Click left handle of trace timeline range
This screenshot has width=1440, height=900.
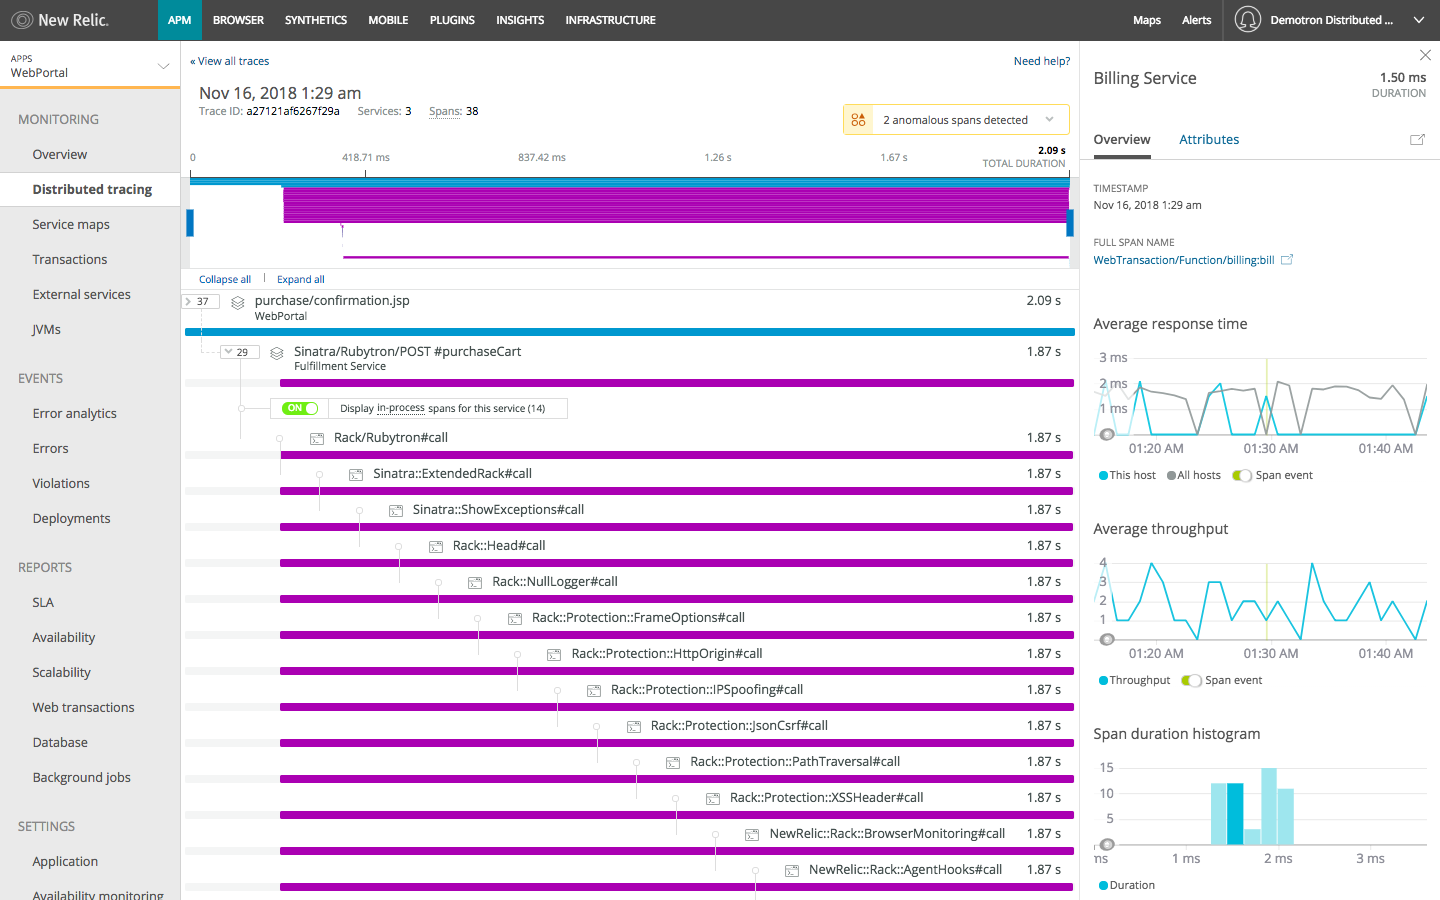[x=190, y=223]
